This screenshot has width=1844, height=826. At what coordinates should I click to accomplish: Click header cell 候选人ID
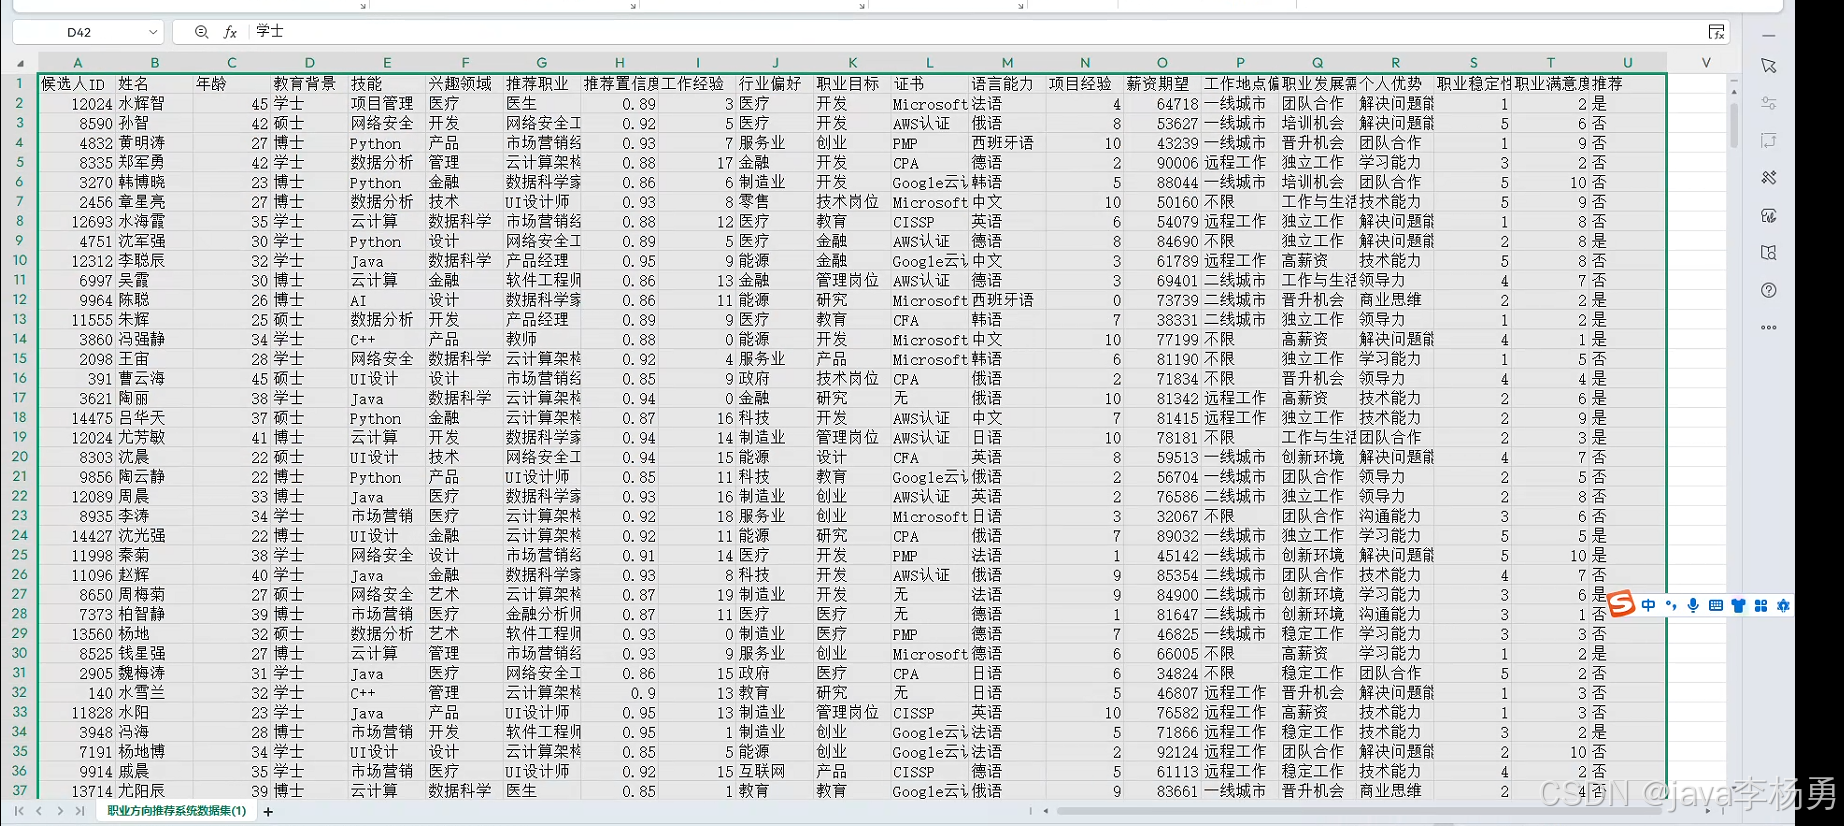pos(77,83)
